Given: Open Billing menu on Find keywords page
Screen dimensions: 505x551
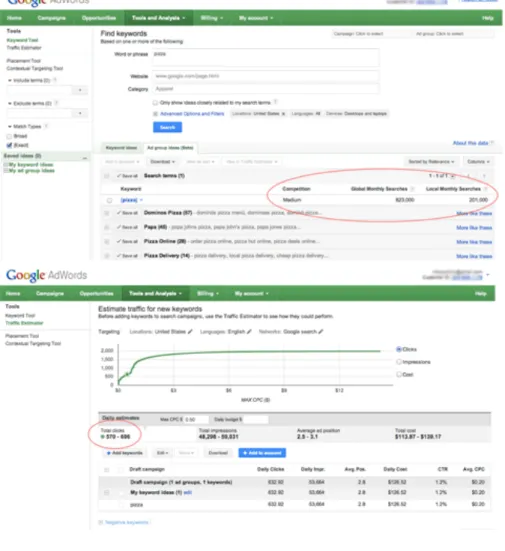Looking at the screenshot, I should point(212,18).
